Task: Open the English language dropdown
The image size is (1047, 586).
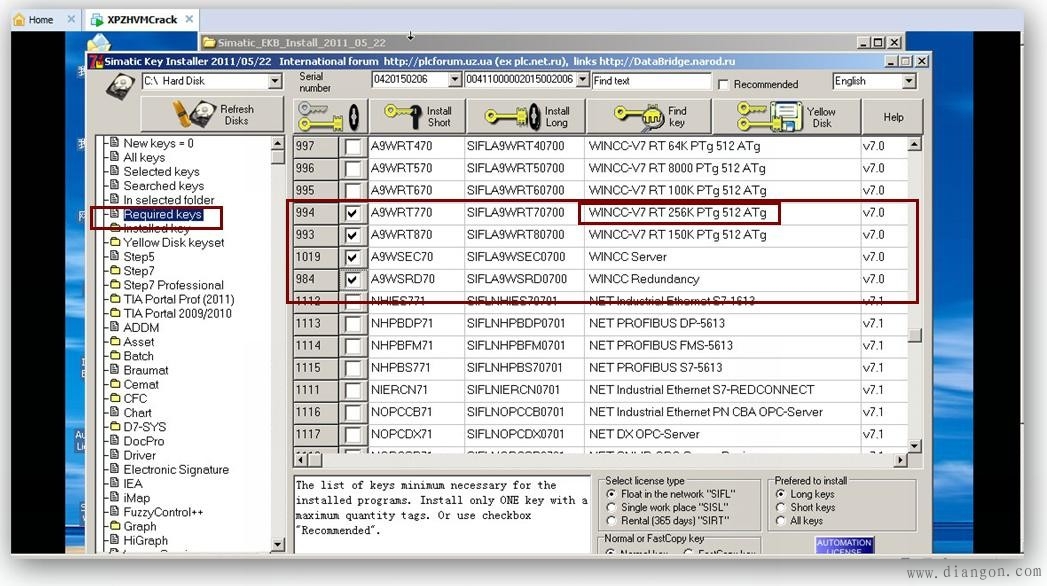Action: pyautogui.click(x=908, y=81)
